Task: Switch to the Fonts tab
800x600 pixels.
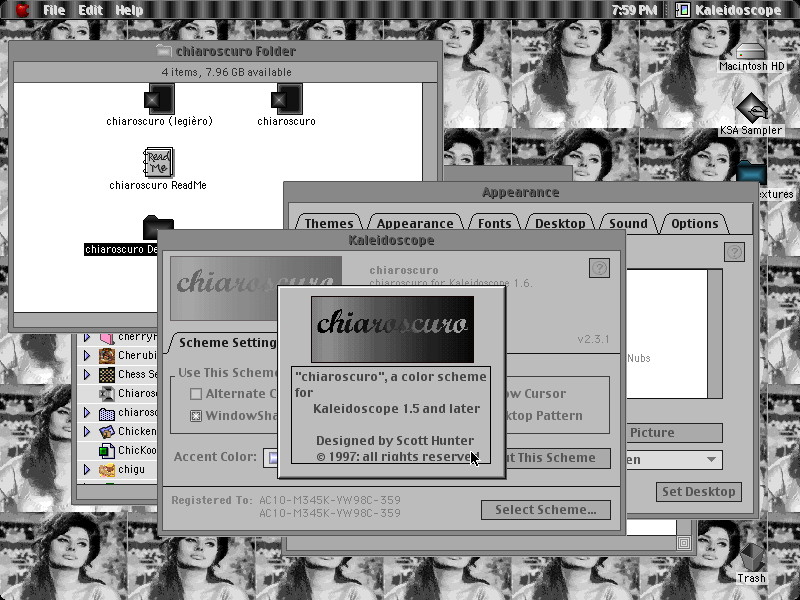Action: click(494, 223)
